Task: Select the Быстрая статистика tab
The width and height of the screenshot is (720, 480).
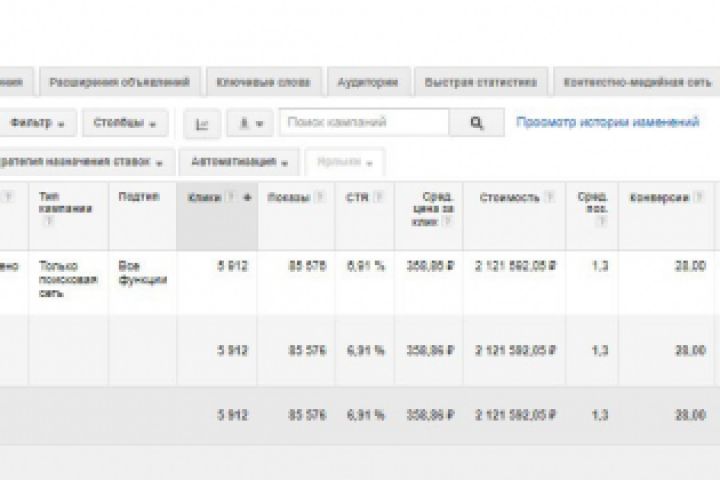Action: 481,82
